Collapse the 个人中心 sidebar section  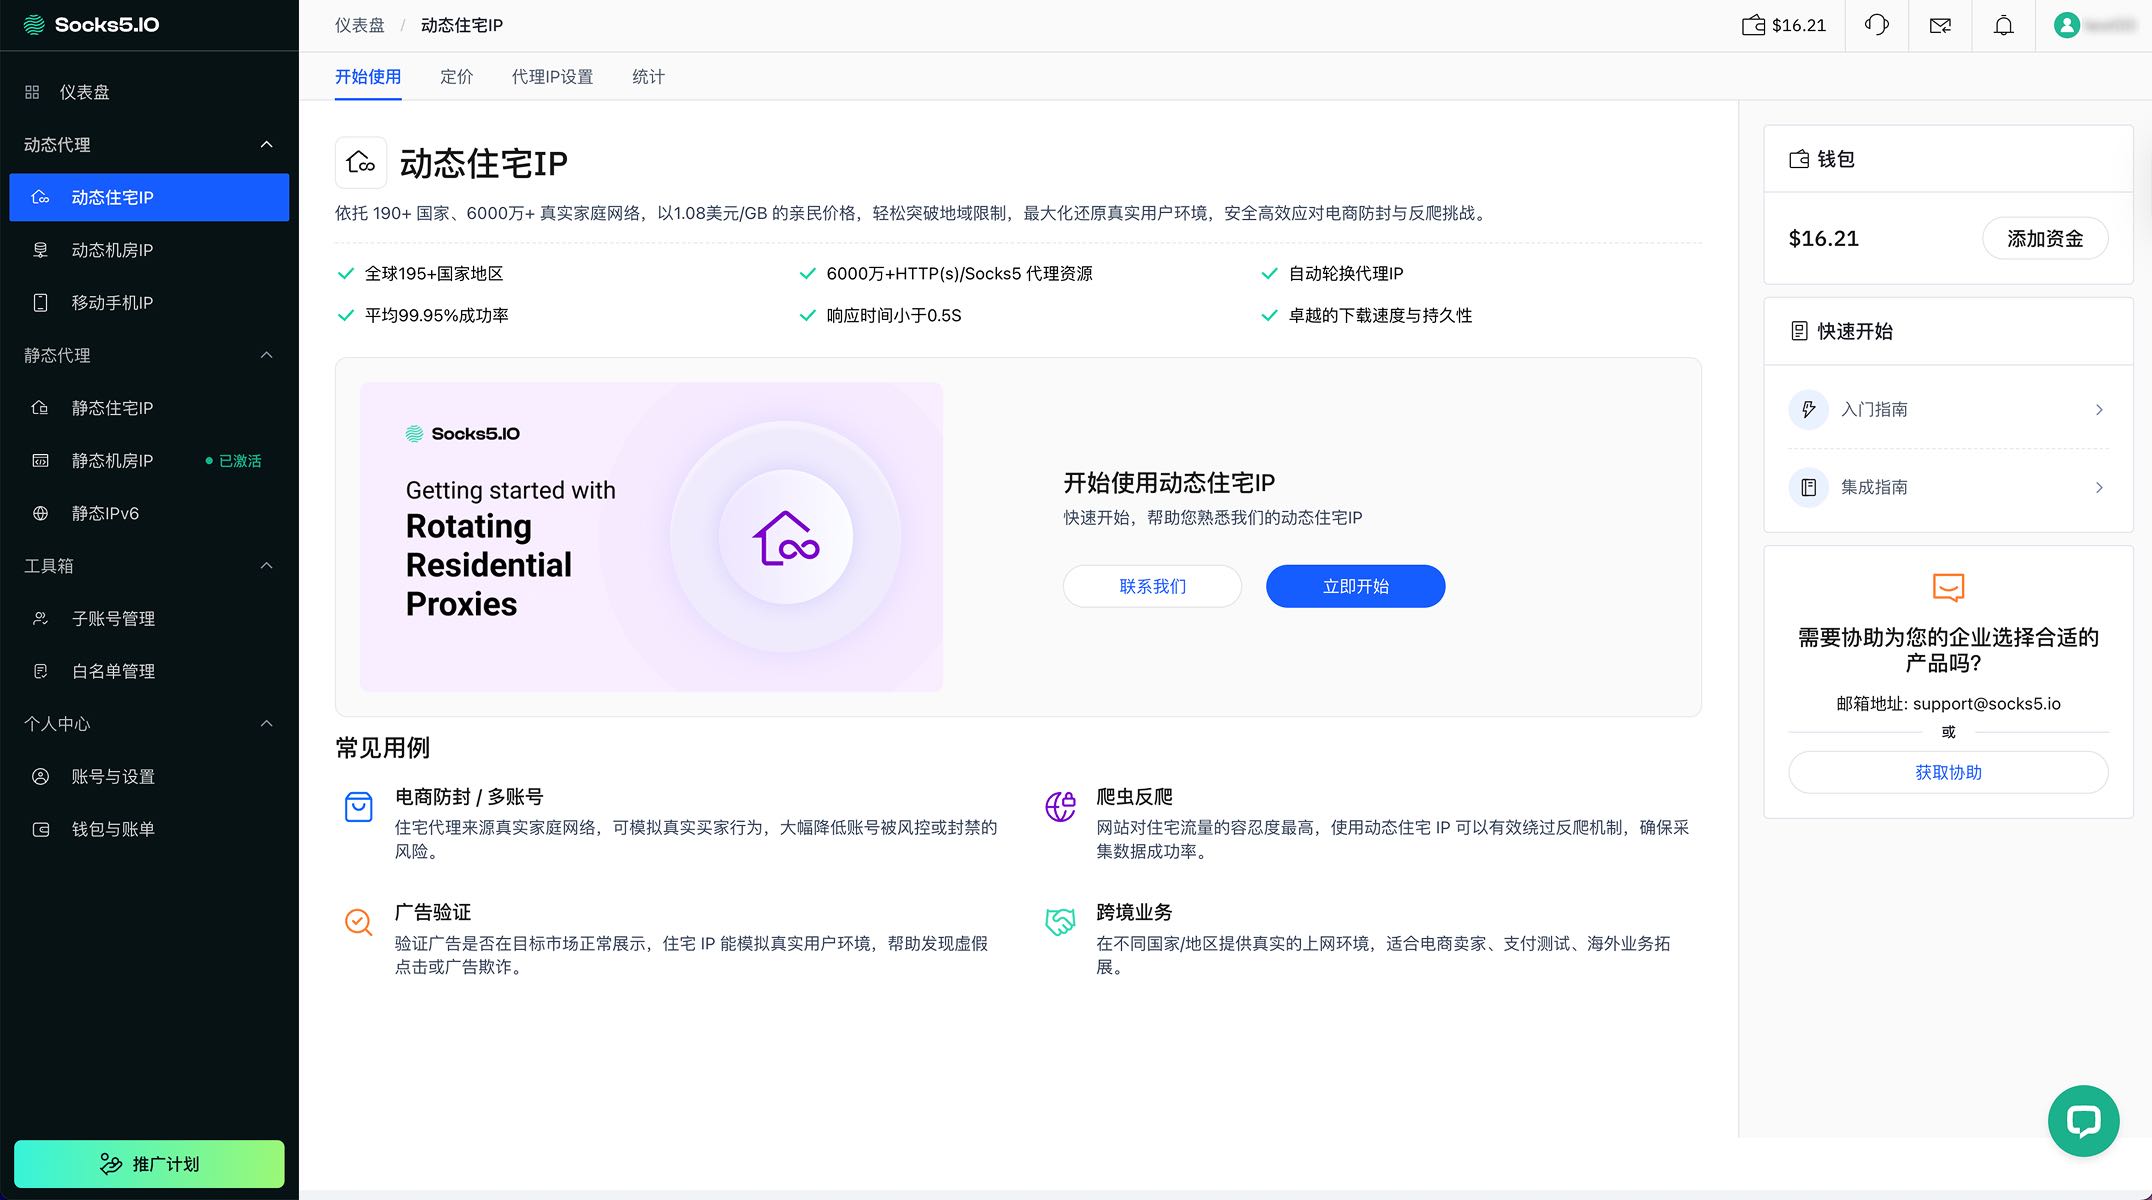[x=266, y=723]
